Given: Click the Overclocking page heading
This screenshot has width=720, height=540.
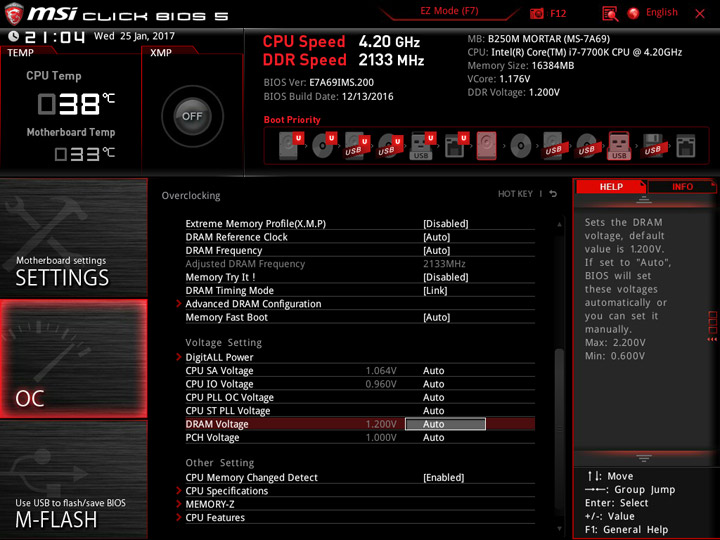Looking at the screenshot, I should pos(191,195).
